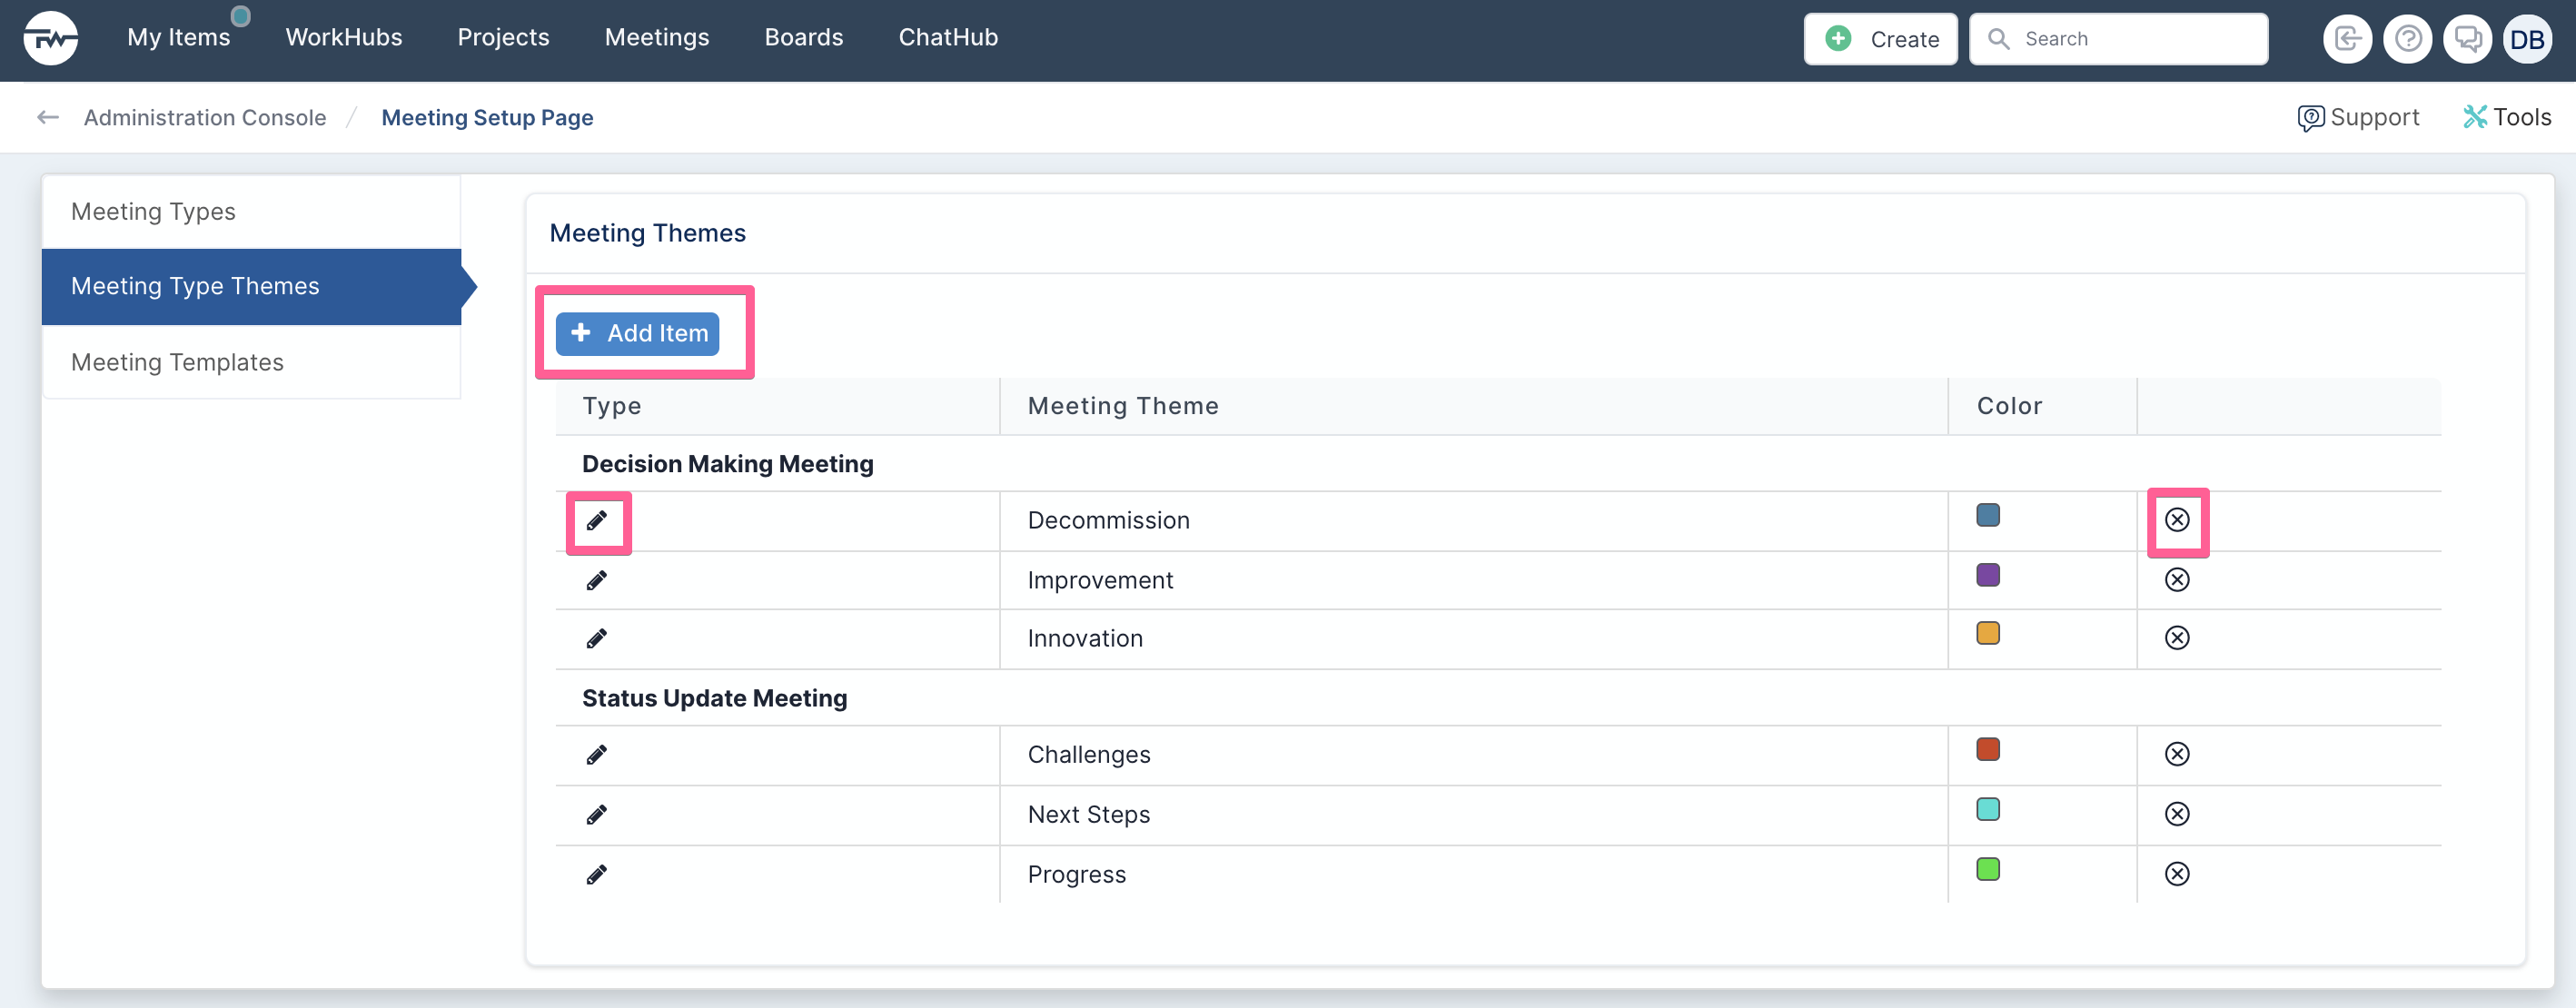Image resolution: width=2576 pixels, height=1008 pixels.
Task: Open My Items menu
Action: pyautogui.click(x=179, y=38)
